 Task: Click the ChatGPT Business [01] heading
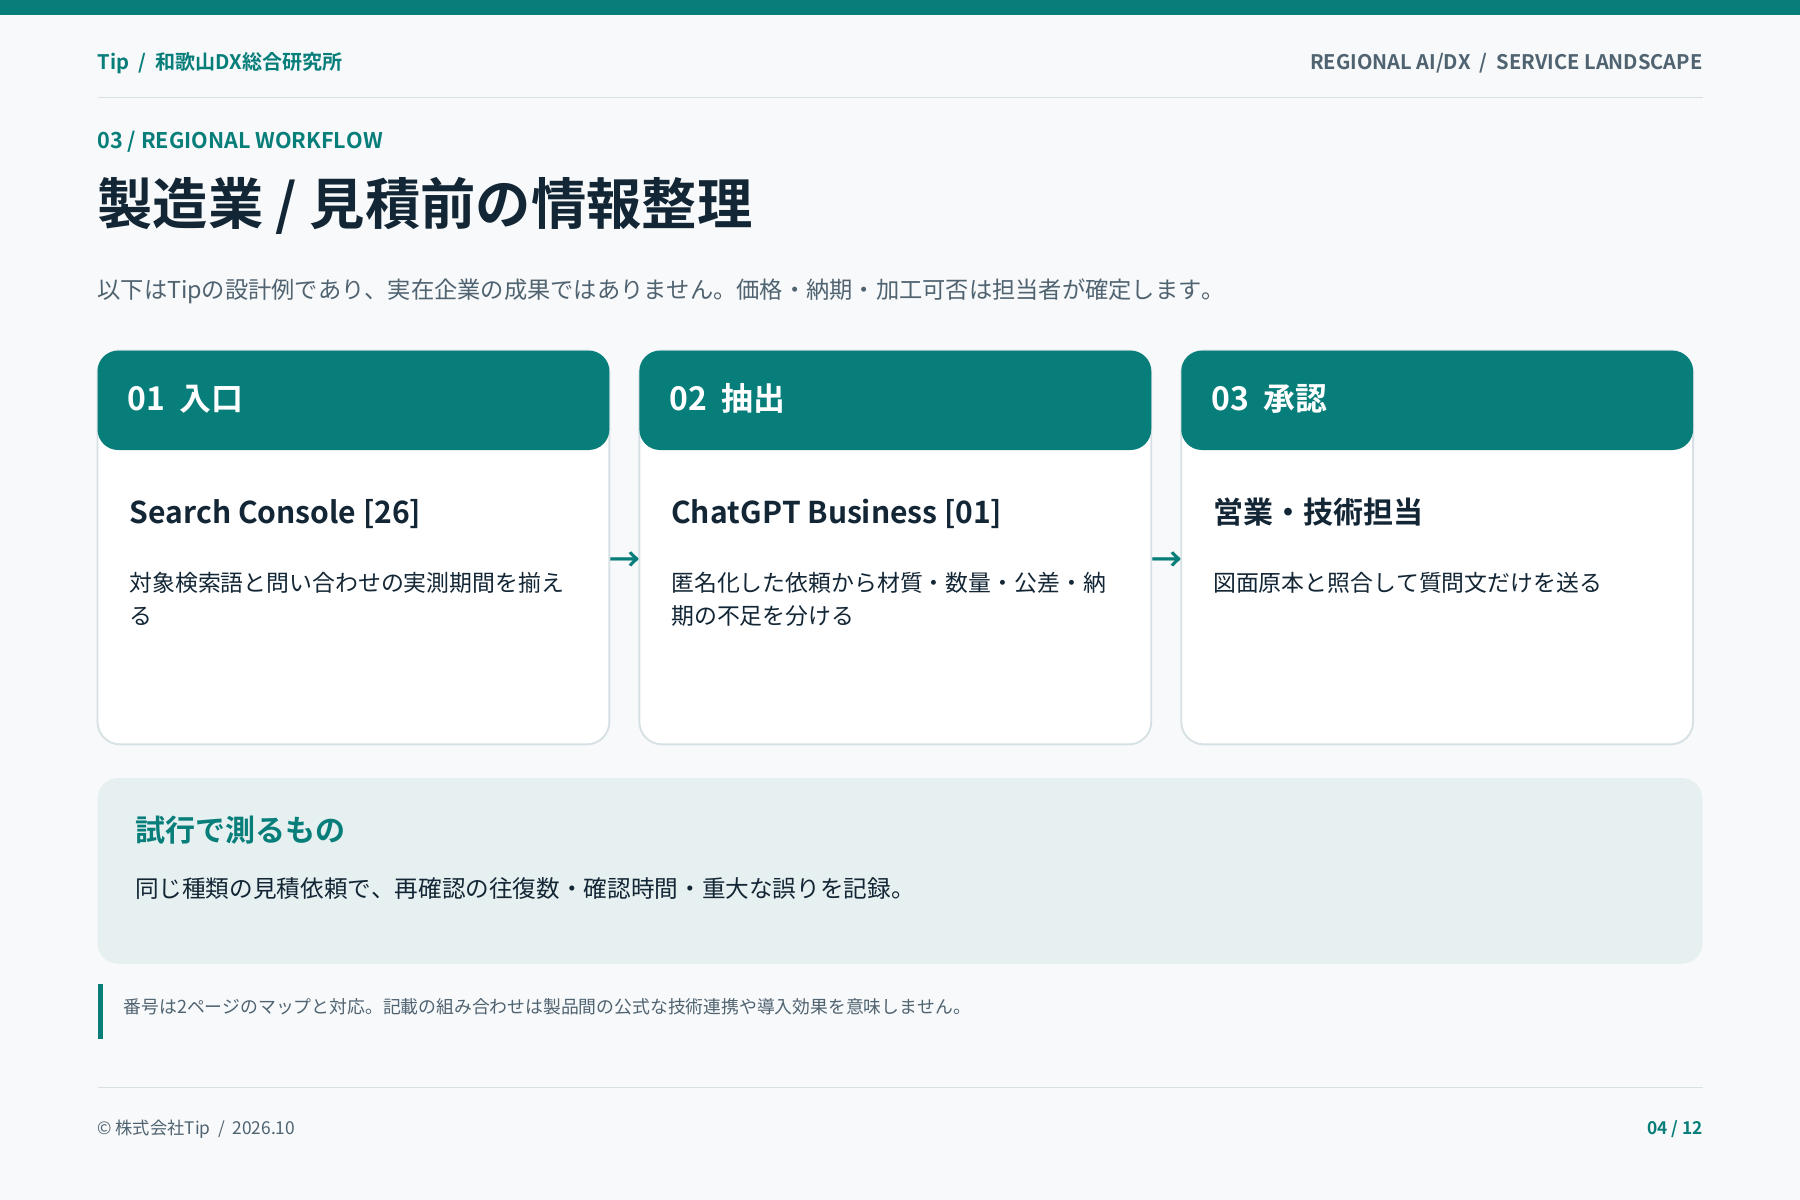[835, 512]
